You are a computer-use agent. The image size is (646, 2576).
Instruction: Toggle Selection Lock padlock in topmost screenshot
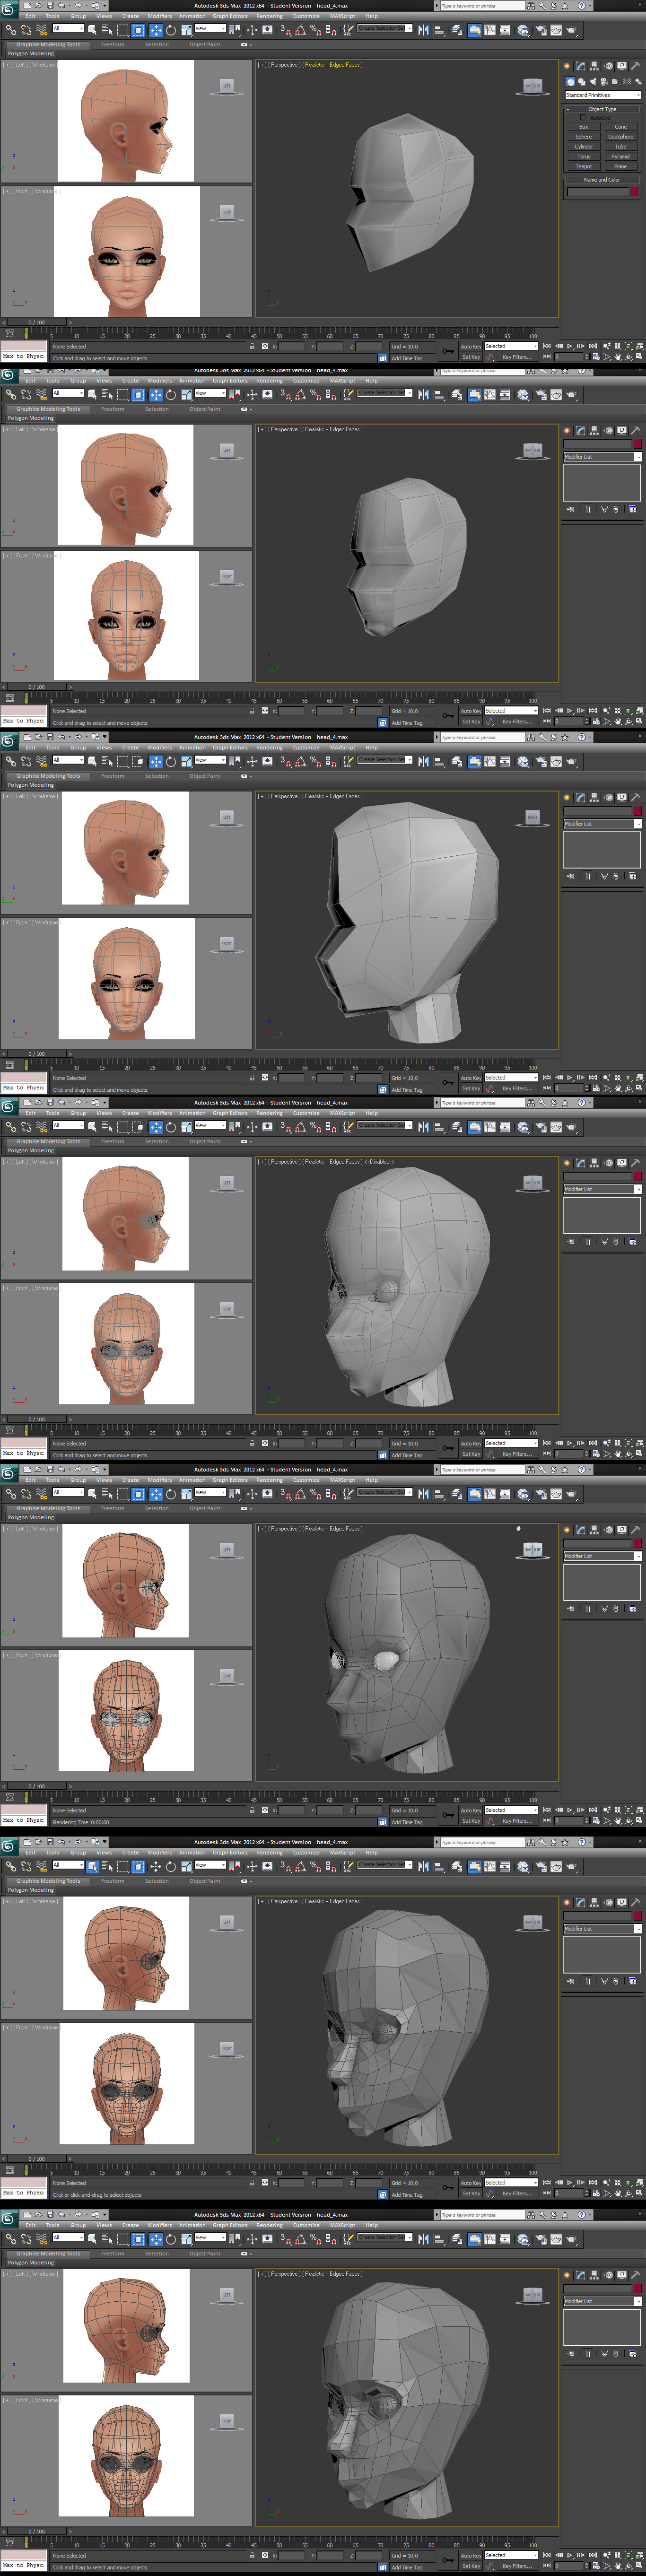click(x=251, y=346)
